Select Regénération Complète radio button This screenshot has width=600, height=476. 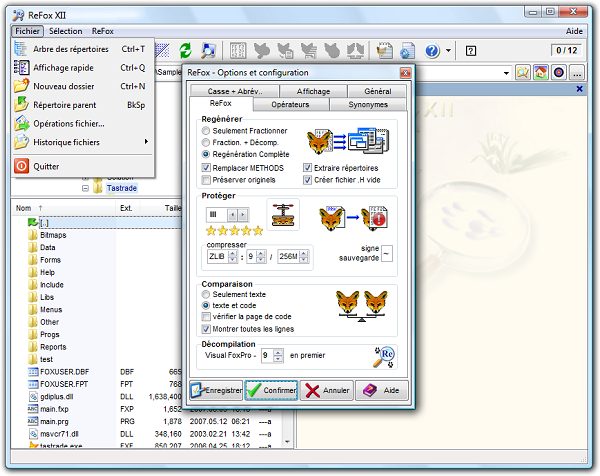pyautogui.click(x=206, y=154)
